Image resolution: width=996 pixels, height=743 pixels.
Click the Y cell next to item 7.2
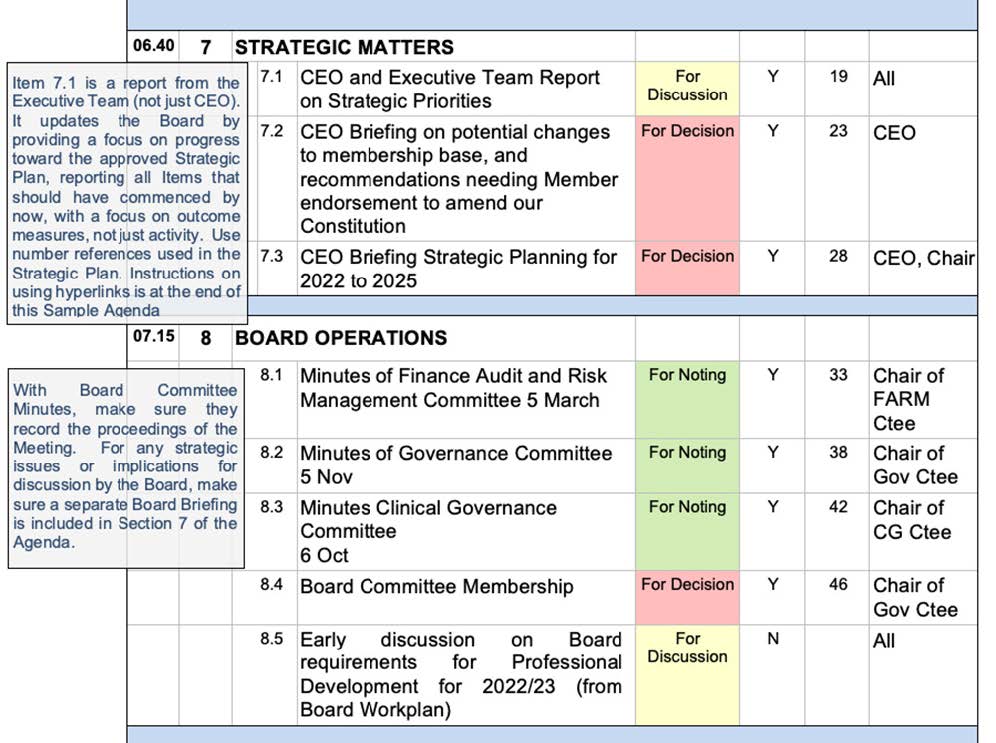[771, 132]
